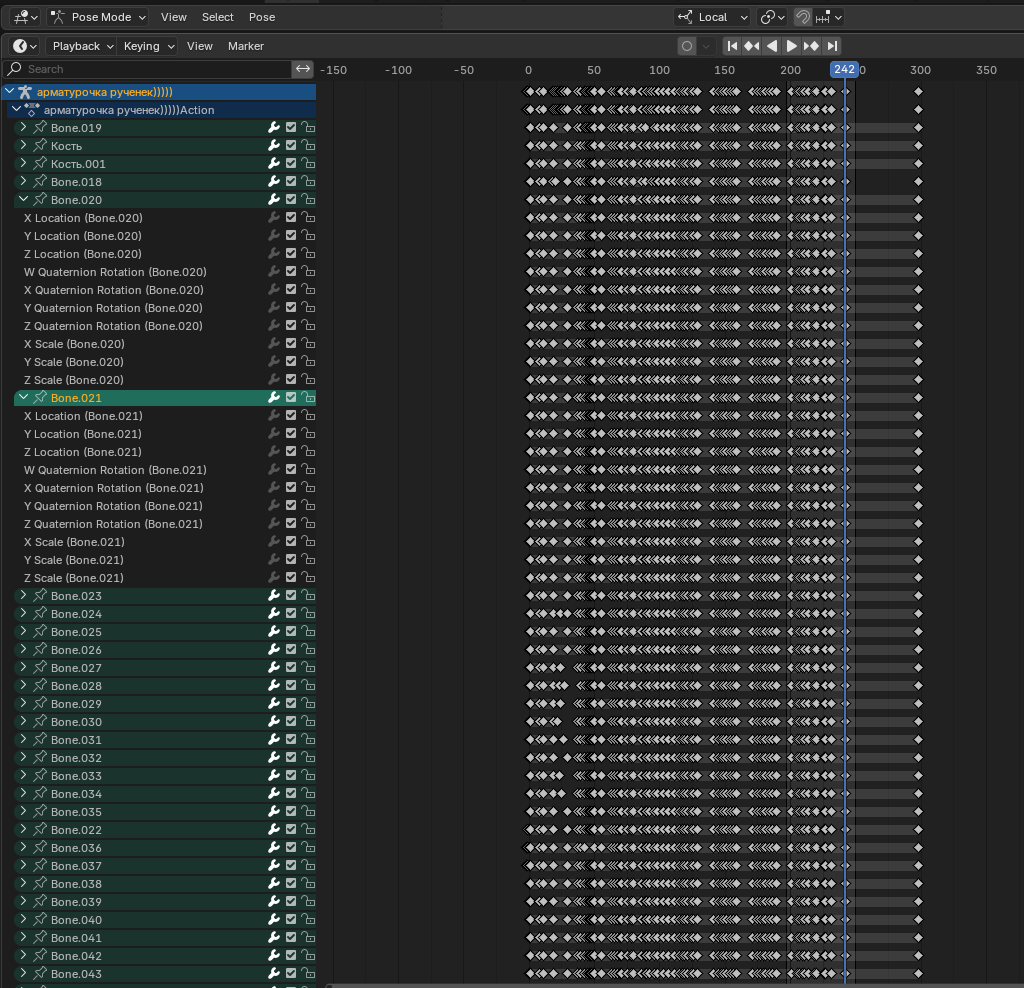1024x988 pixels.
Task: Open the Local transform orientation dropdown
Action: (713, 17)
